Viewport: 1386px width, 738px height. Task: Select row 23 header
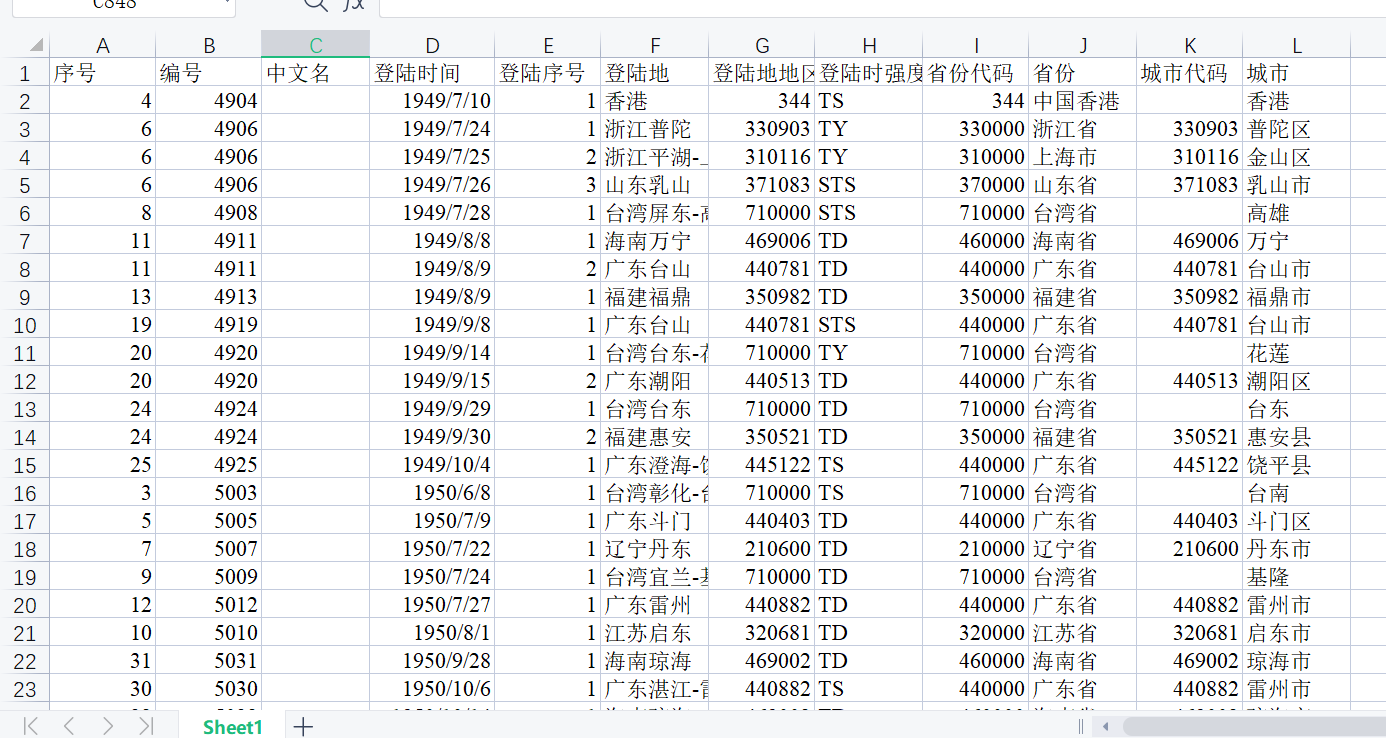25,689
